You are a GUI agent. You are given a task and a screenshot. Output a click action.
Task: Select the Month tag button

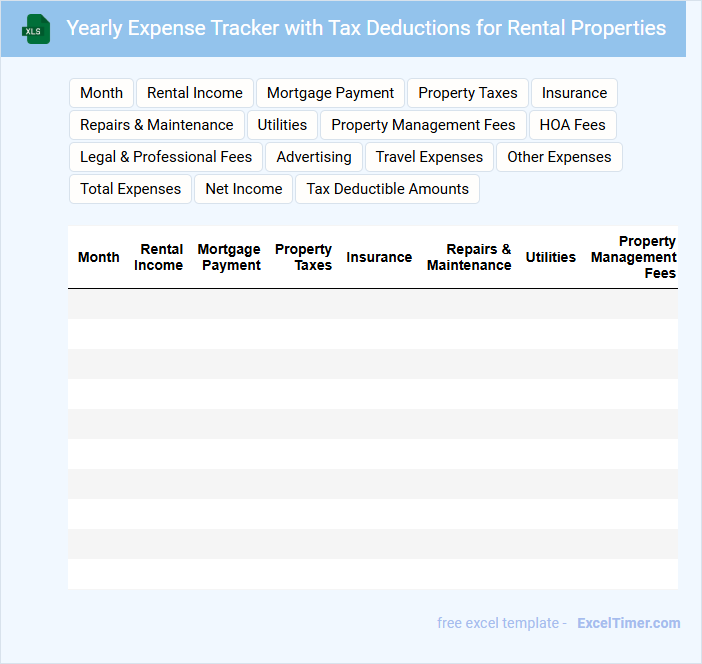coord(101,93)
